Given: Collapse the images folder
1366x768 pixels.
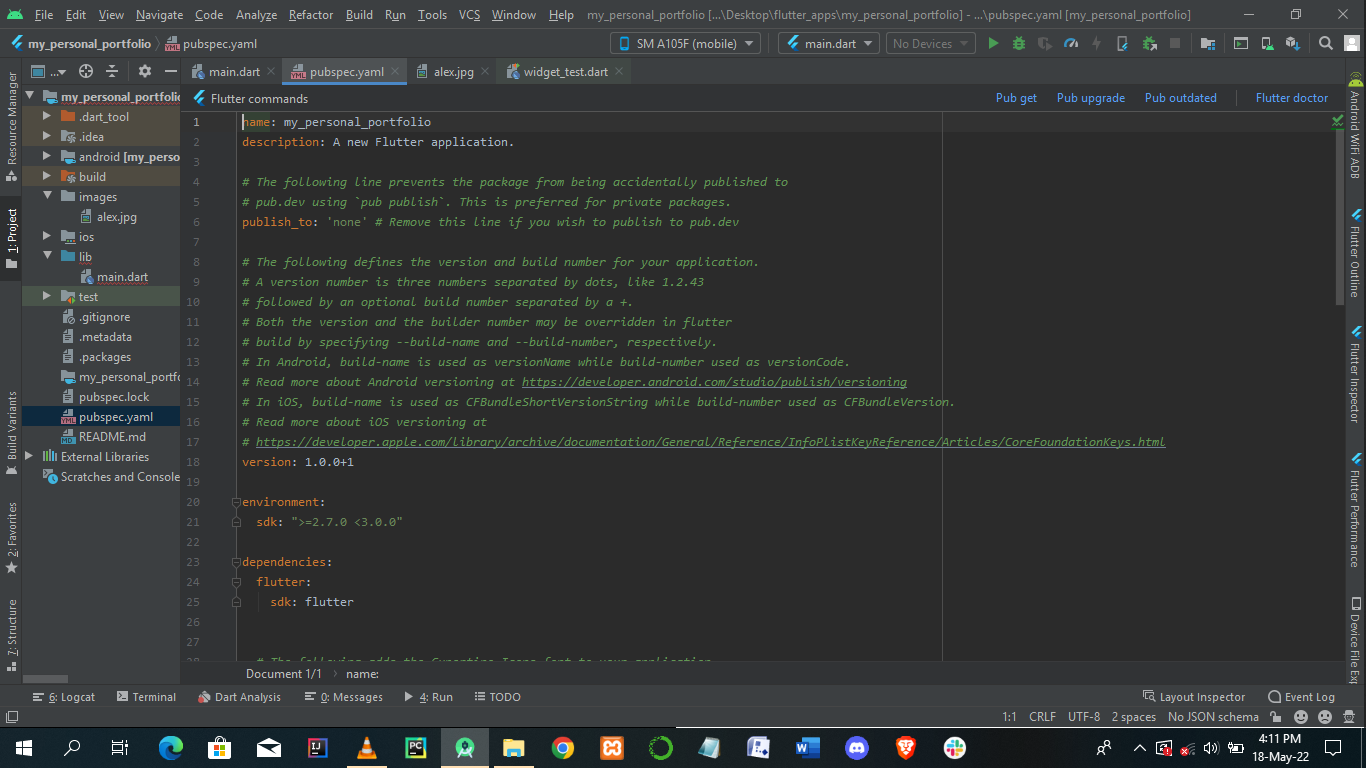Looking at the screenshot, I should [47, 197].
